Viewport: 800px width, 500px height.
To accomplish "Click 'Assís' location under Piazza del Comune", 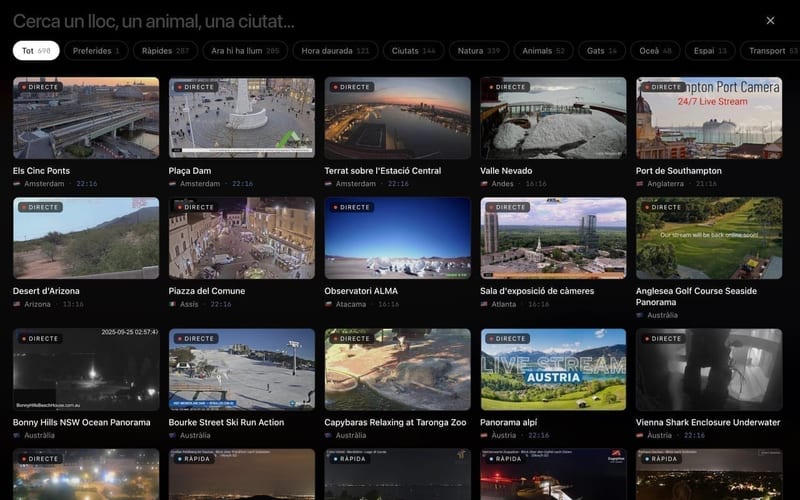I will [189, 304].
